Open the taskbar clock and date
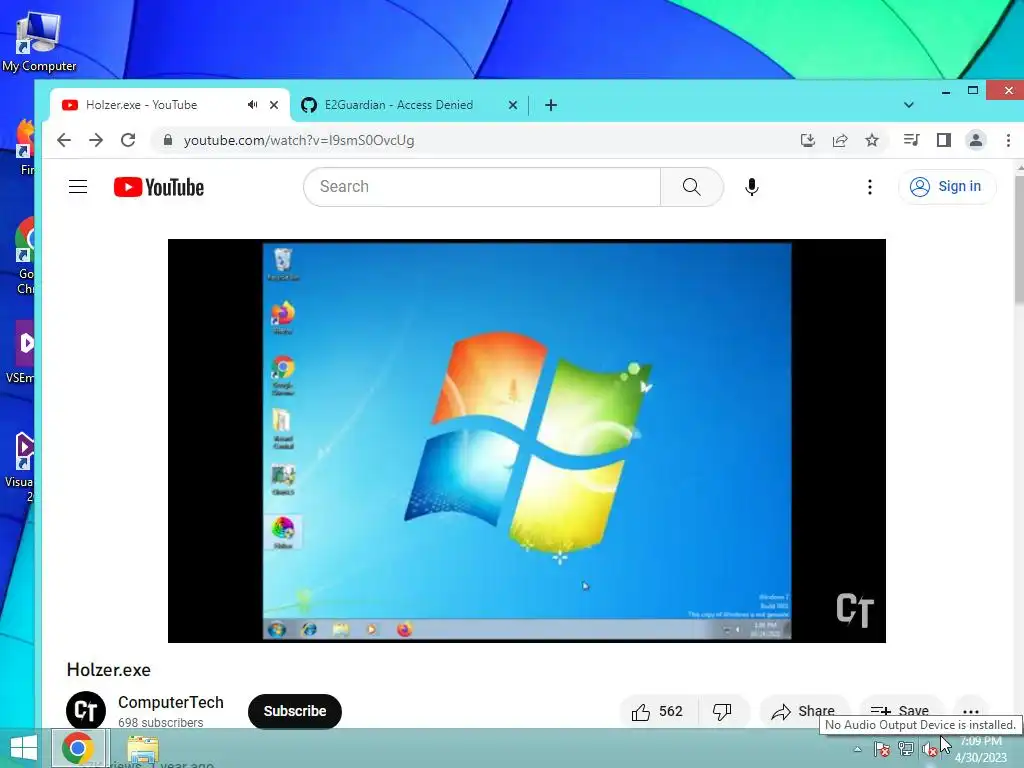 tap(981, 749)
